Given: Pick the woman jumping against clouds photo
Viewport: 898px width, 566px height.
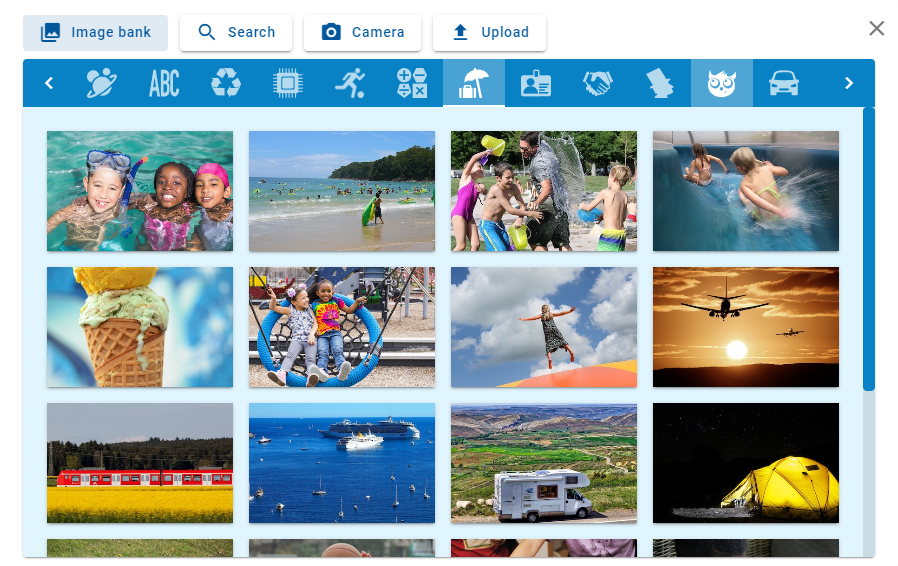Looking at the screenshot, I should click(543, 327).
